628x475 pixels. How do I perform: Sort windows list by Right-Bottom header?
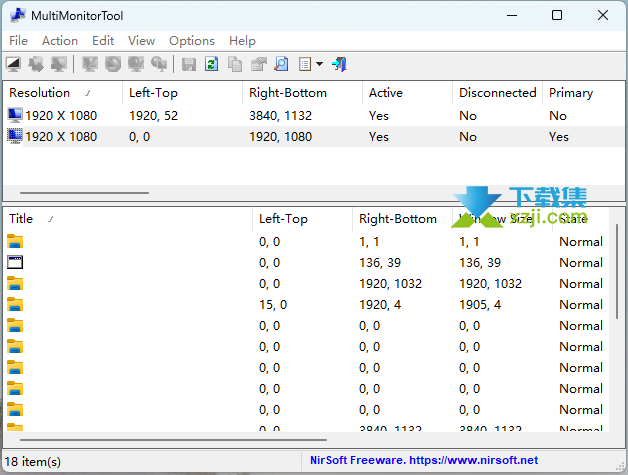[x=403, y=219]
